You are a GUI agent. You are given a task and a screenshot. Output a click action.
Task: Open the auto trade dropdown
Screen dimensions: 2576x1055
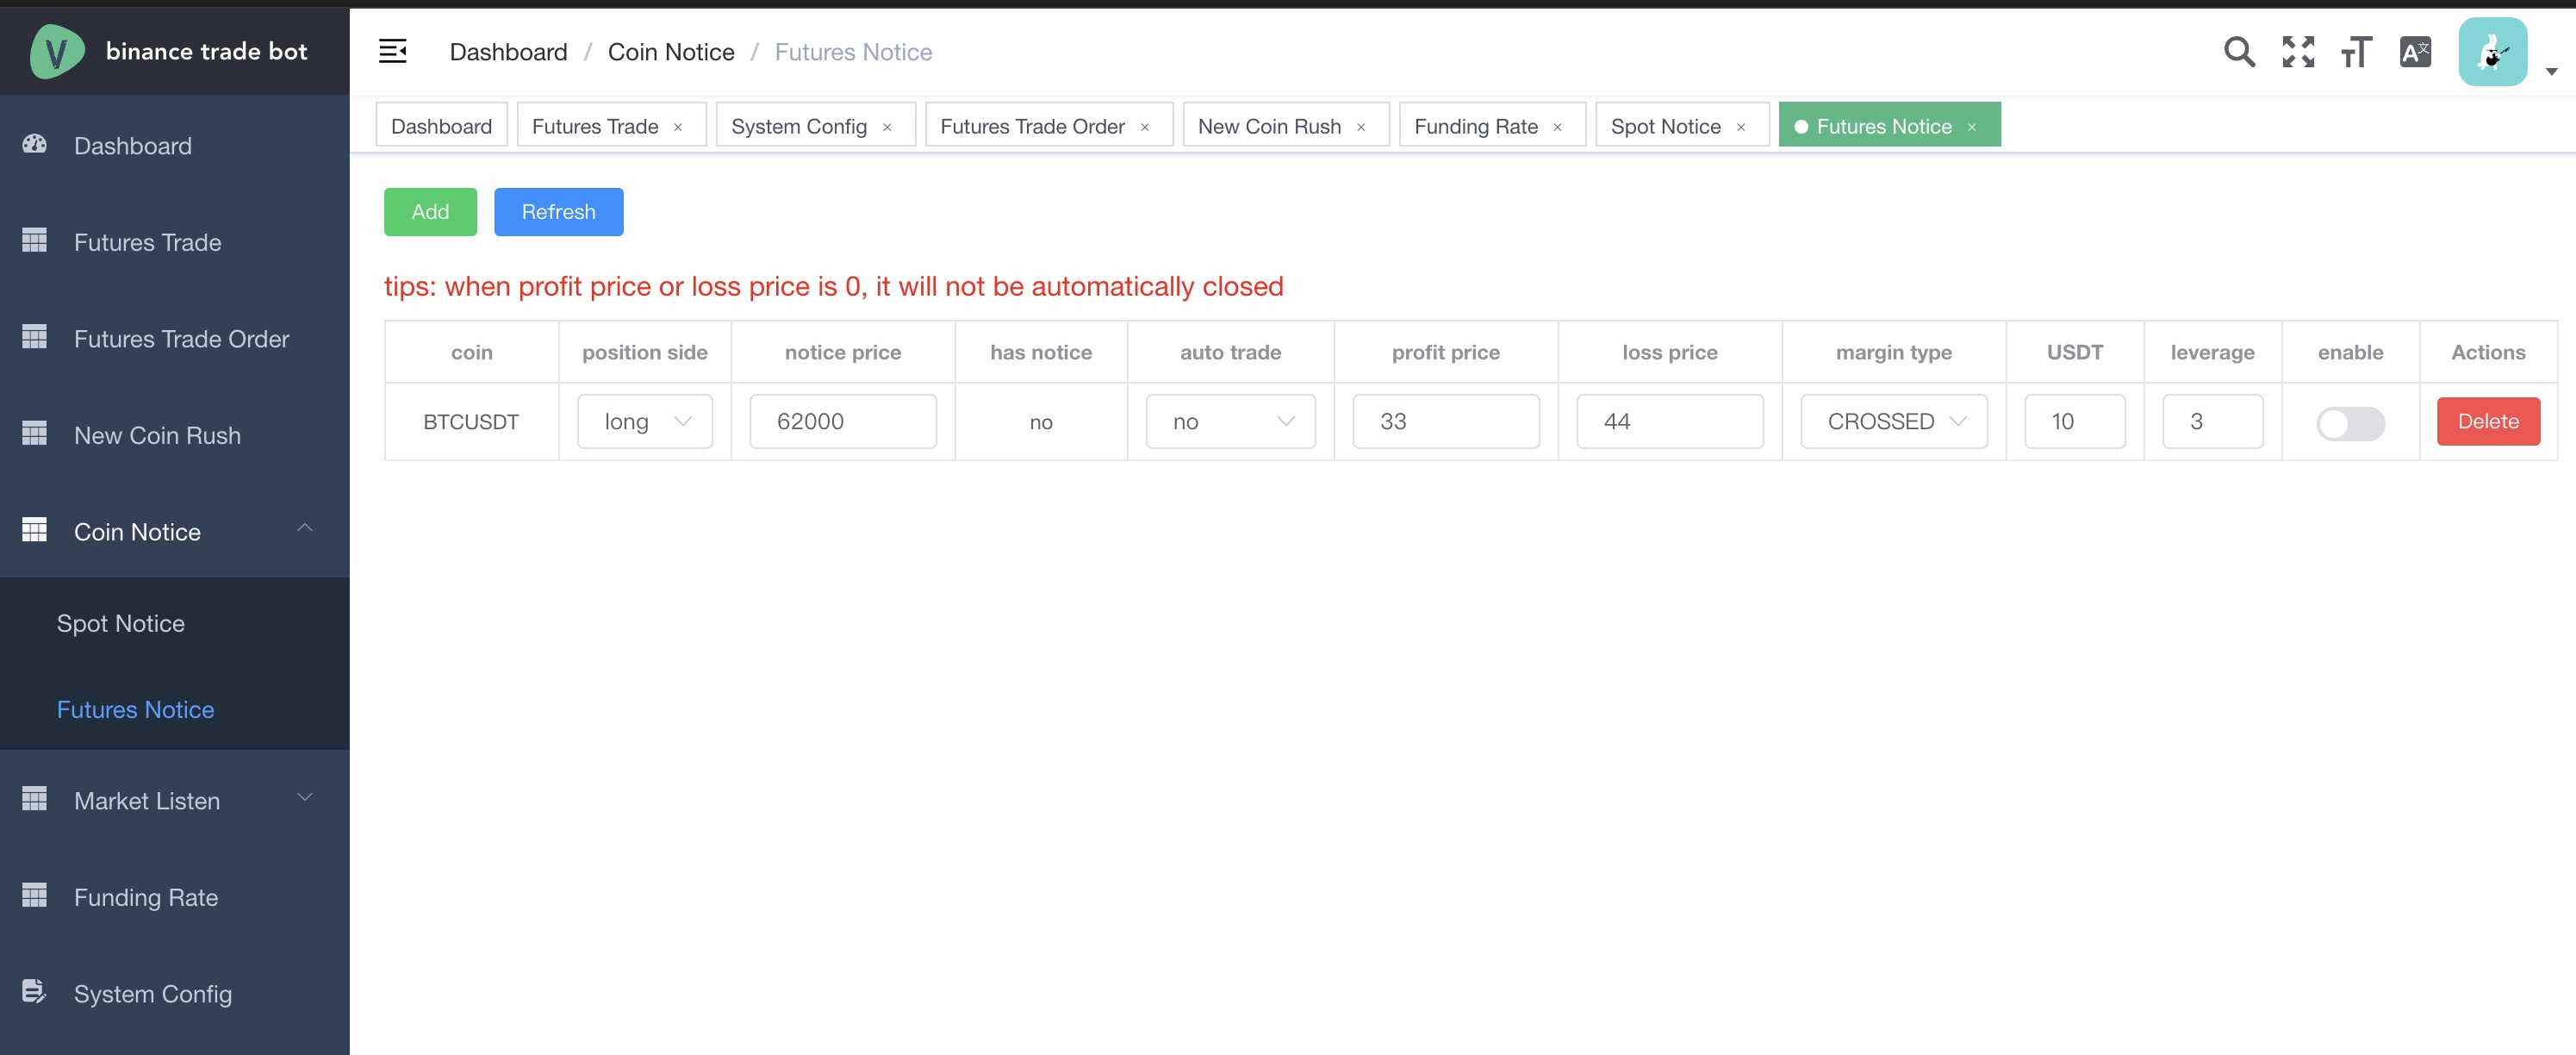(1230, 421)
